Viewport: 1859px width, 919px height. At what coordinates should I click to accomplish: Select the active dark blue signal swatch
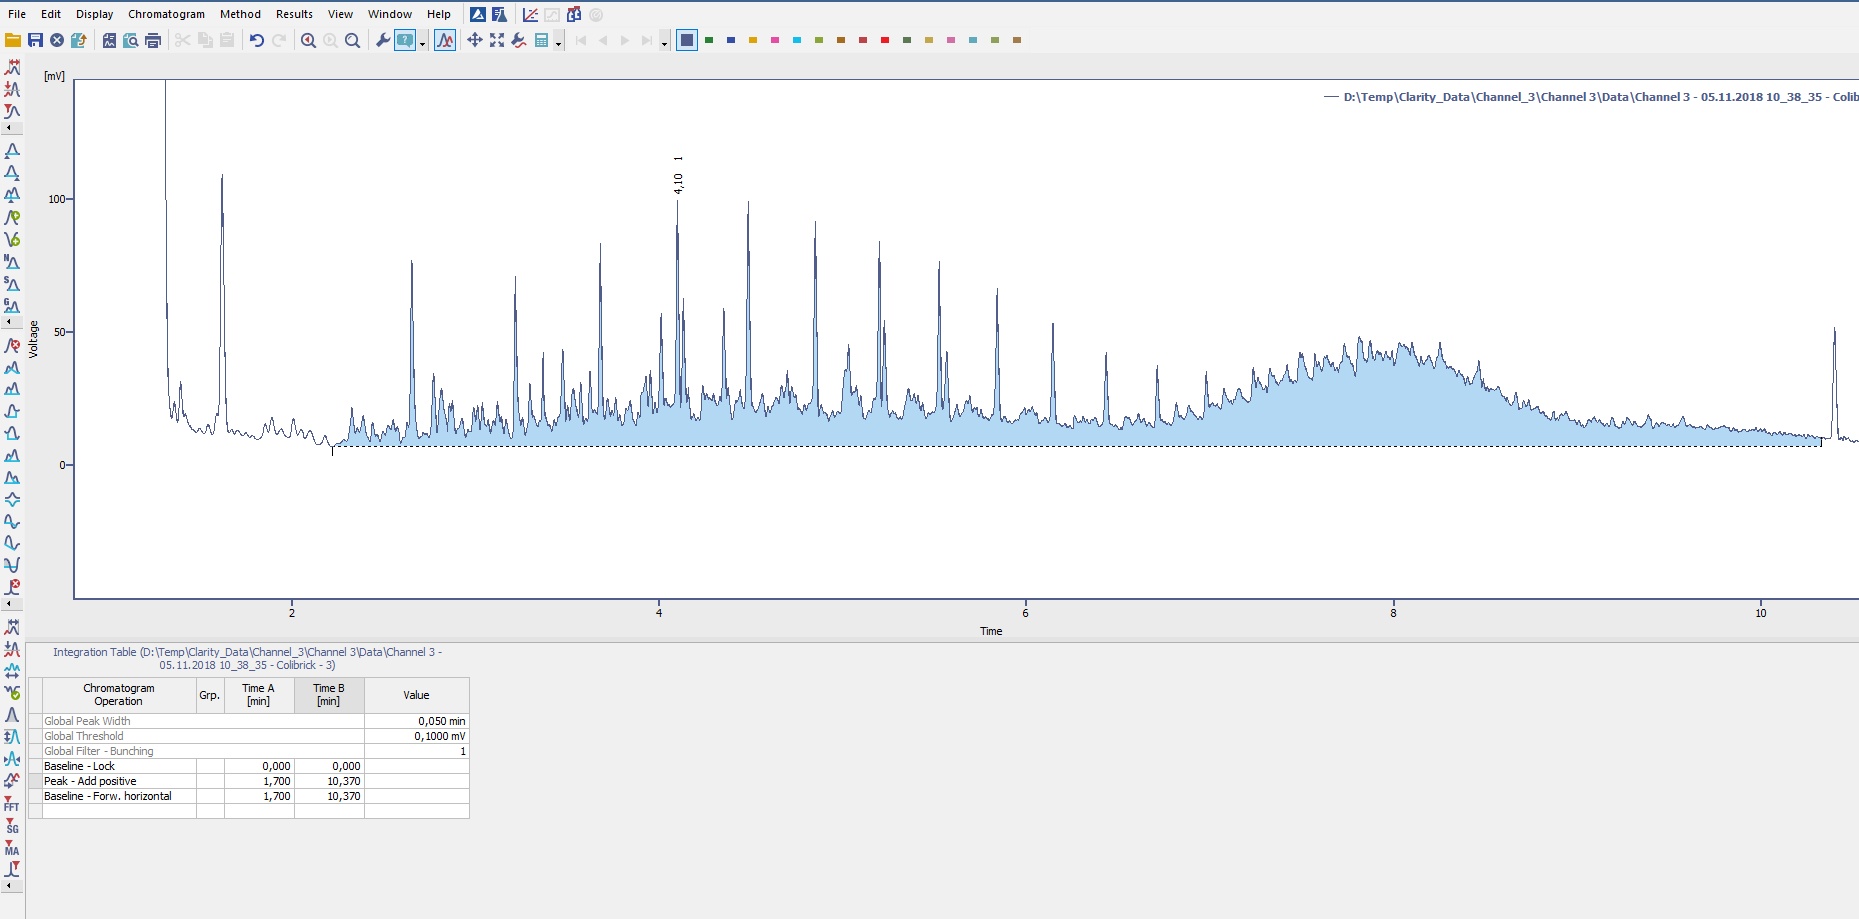point(687,40)
